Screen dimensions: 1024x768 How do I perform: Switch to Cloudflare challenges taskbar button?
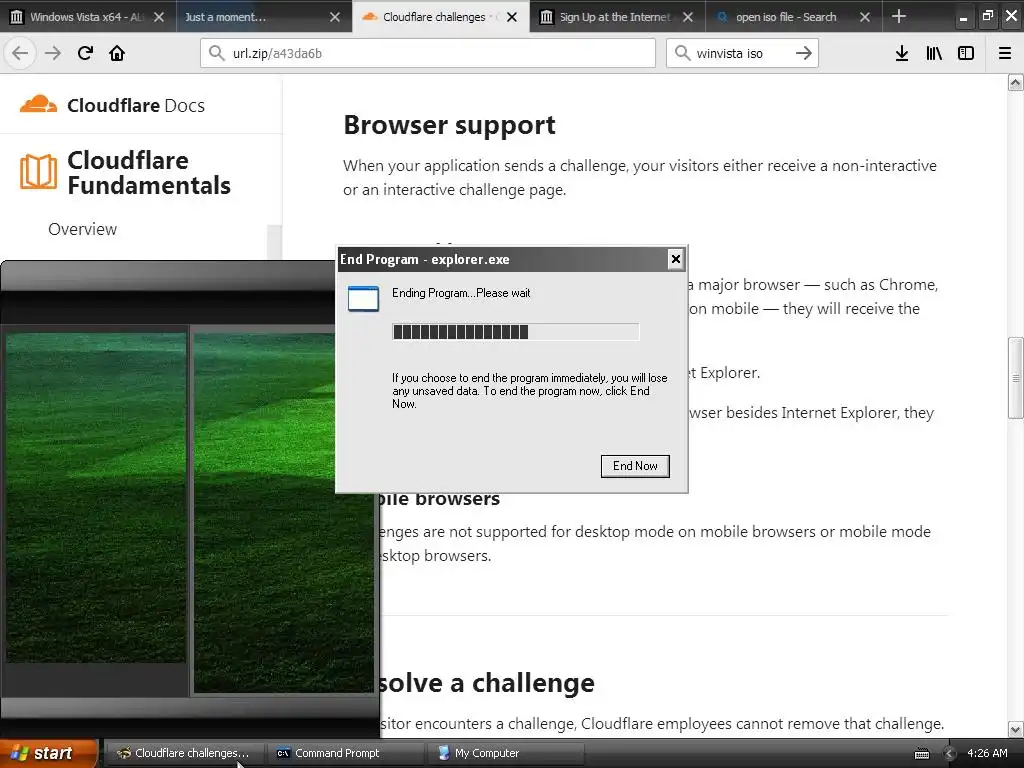click(184, 753)
